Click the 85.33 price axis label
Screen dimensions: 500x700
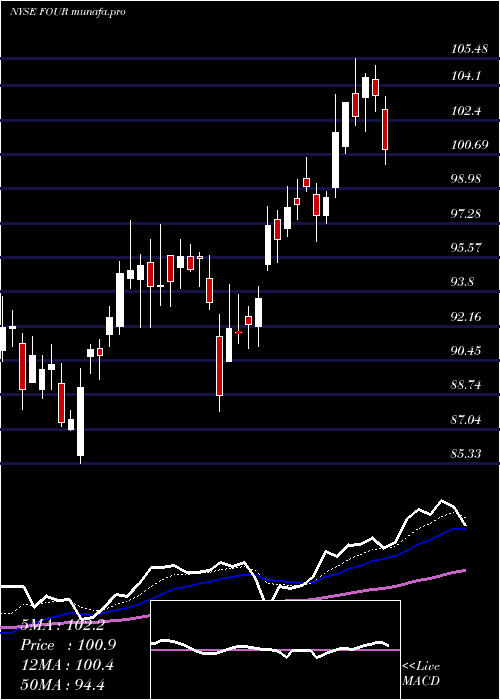pos(467,454)
